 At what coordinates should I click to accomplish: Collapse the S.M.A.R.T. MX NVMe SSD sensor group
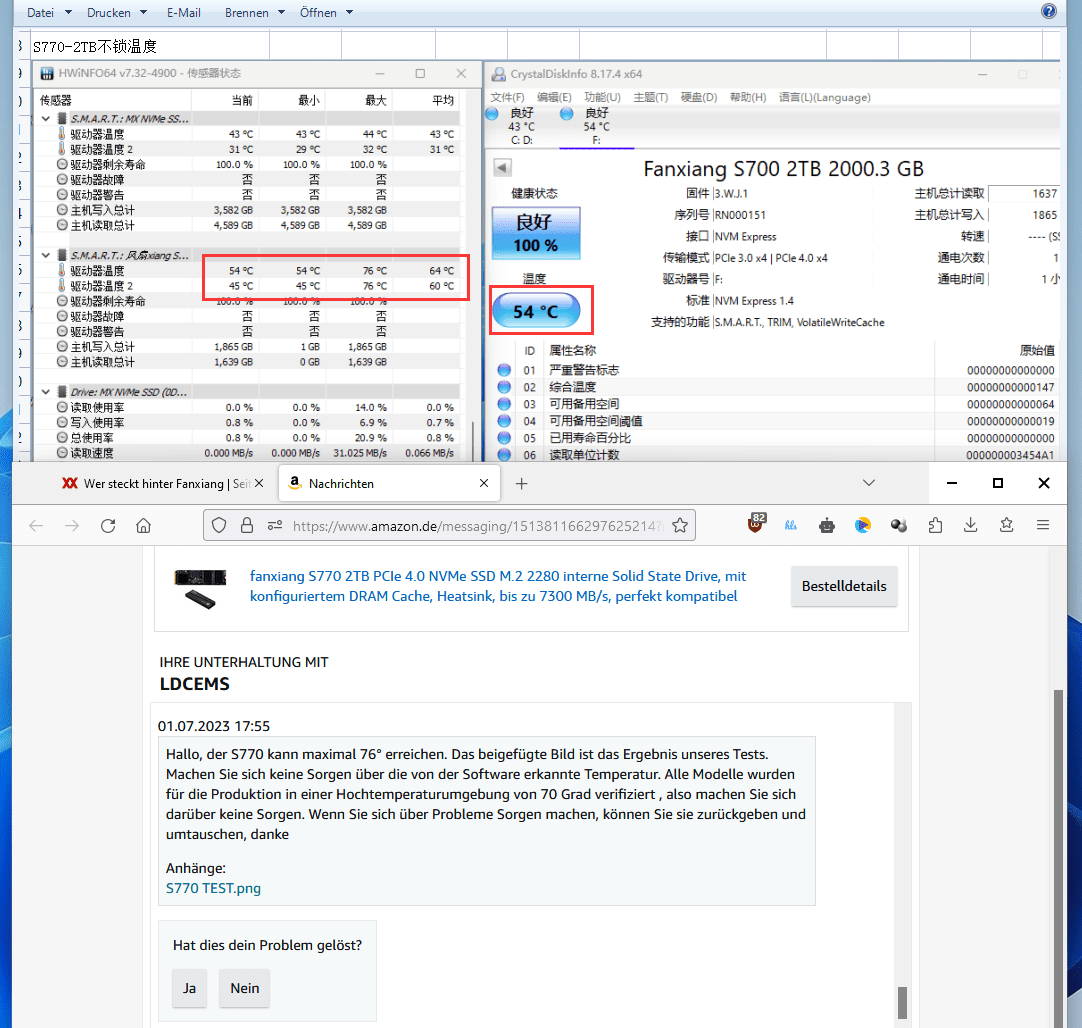(46, 119)
